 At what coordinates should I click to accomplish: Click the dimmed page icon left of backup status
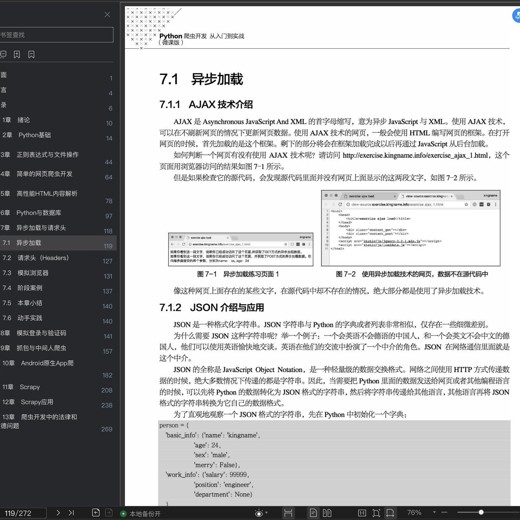tap(109, 513)
